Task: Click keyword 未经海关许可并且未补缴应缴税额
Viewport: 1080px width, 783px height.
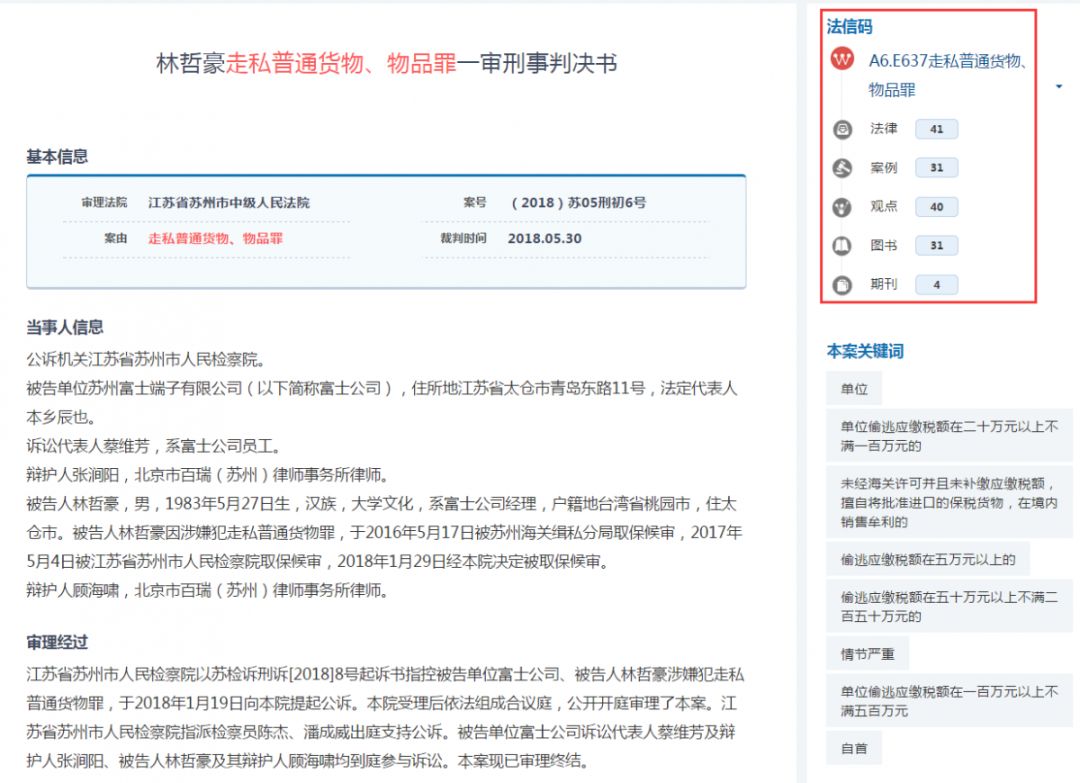Action: pos(949,503)
